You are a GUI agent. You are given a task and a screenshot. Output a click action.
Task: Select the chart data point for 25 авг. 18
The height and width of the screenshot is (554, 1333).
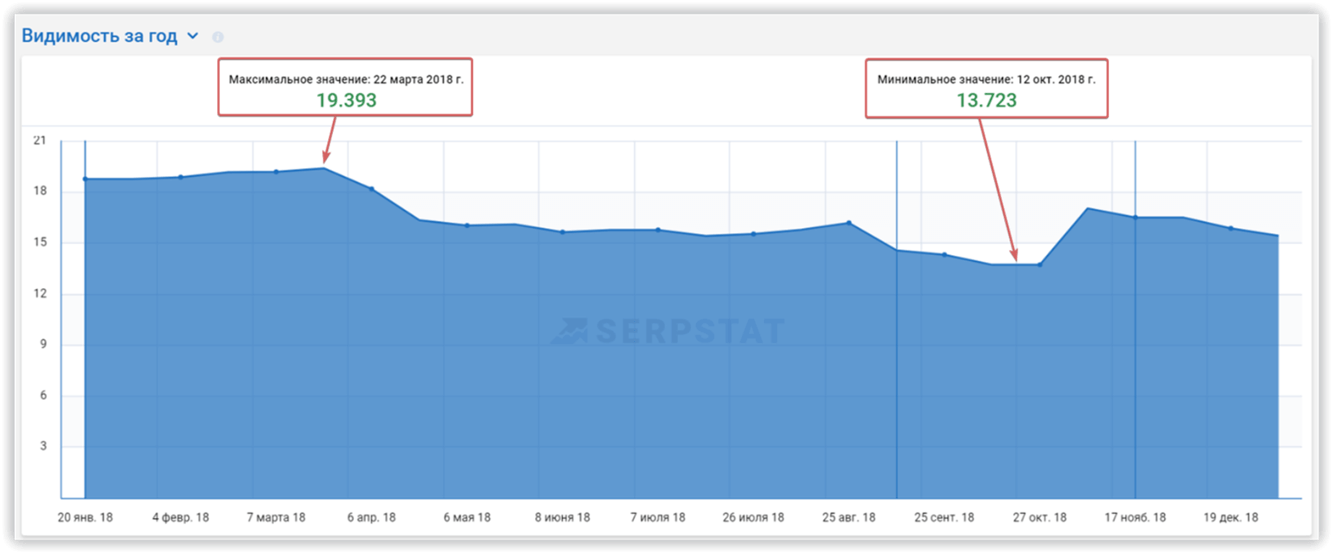pyautogui.click(x=849, y=223)
